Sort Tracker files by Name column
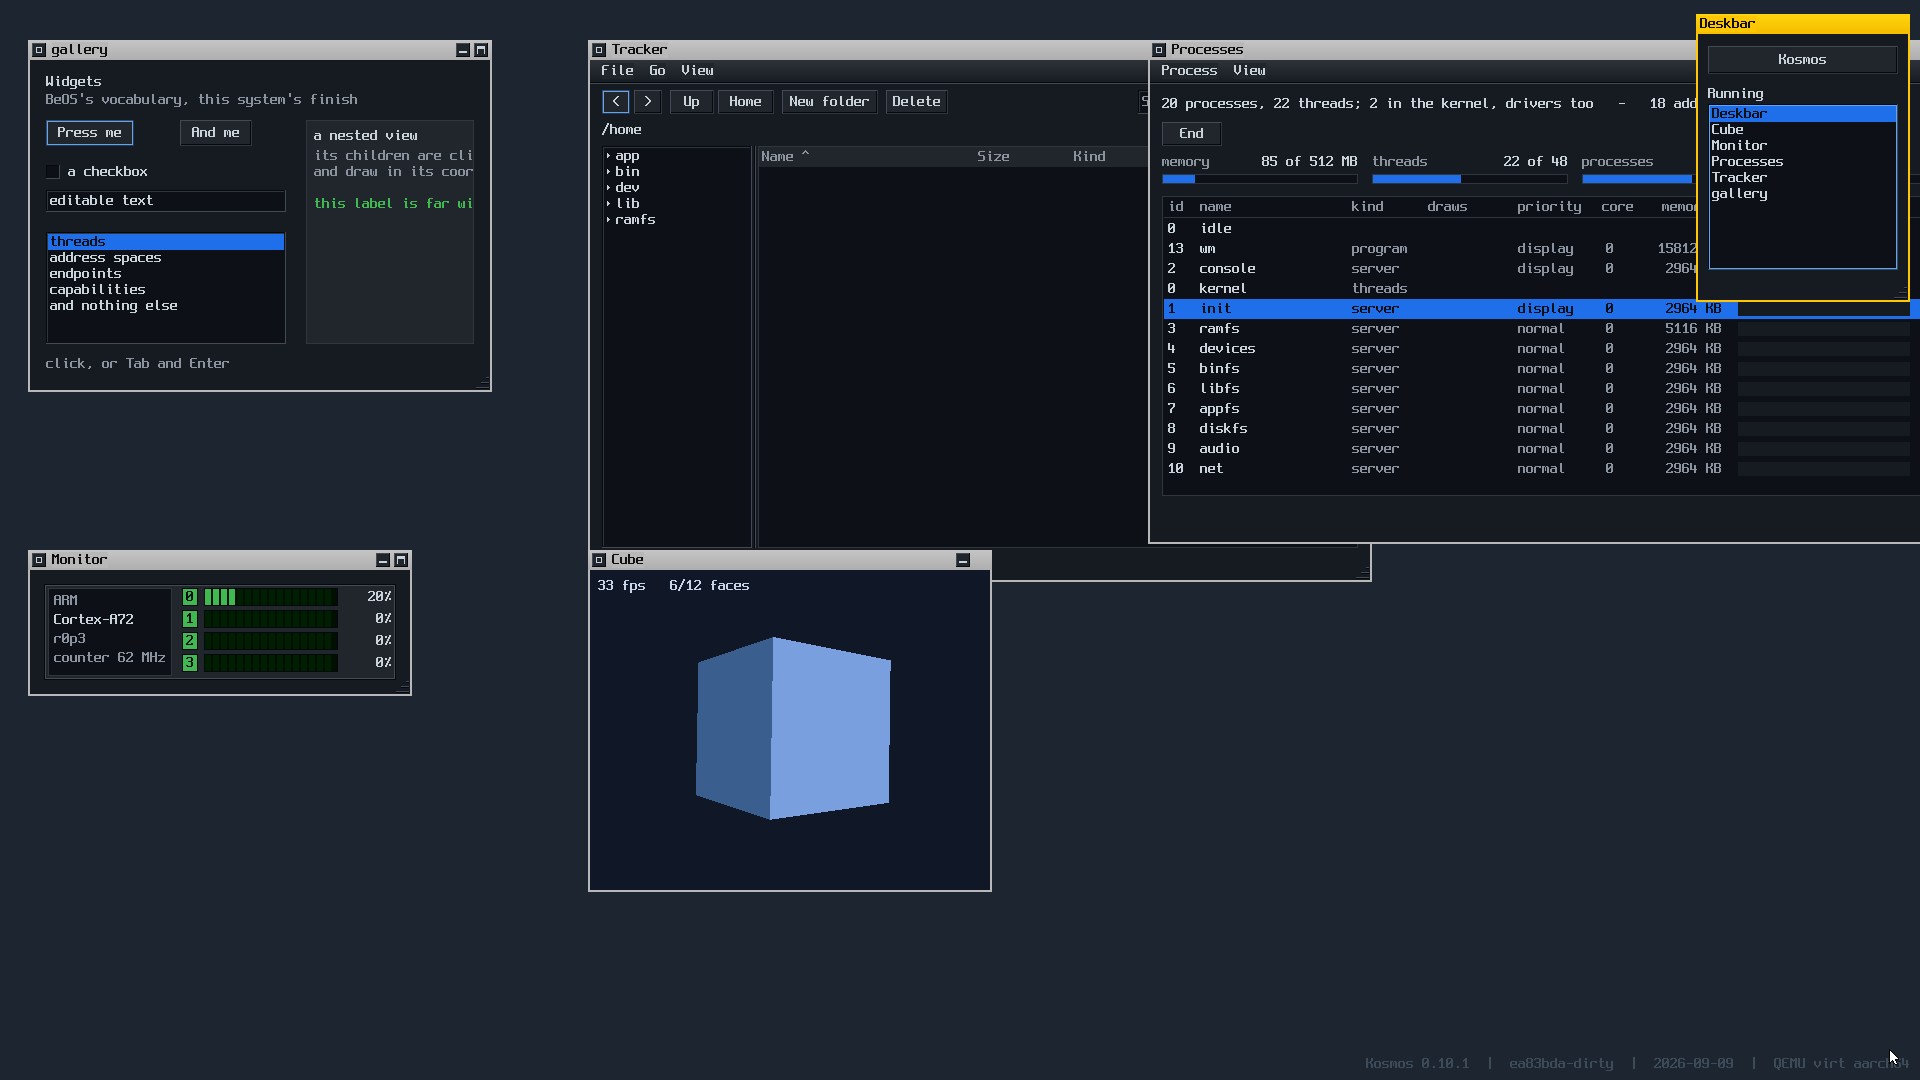Viewport: 1920px width, 1080px height. tap(785, 157)
